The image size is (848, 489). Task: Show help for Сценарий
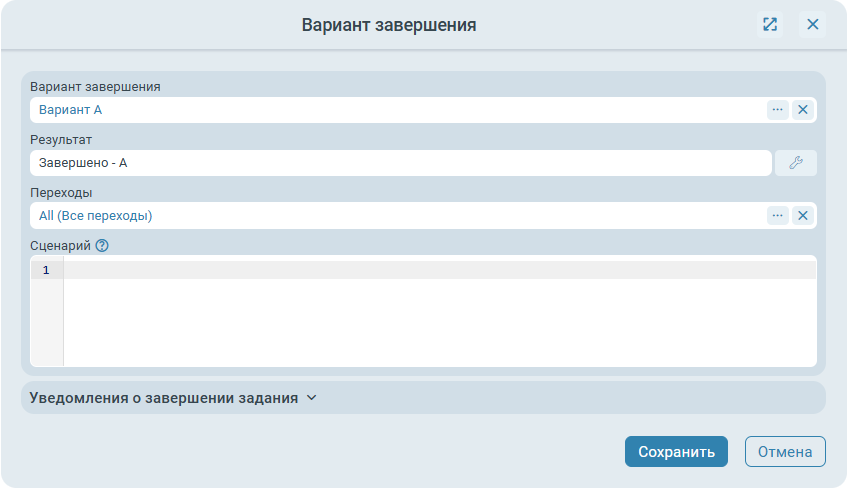tap(102, 245)
